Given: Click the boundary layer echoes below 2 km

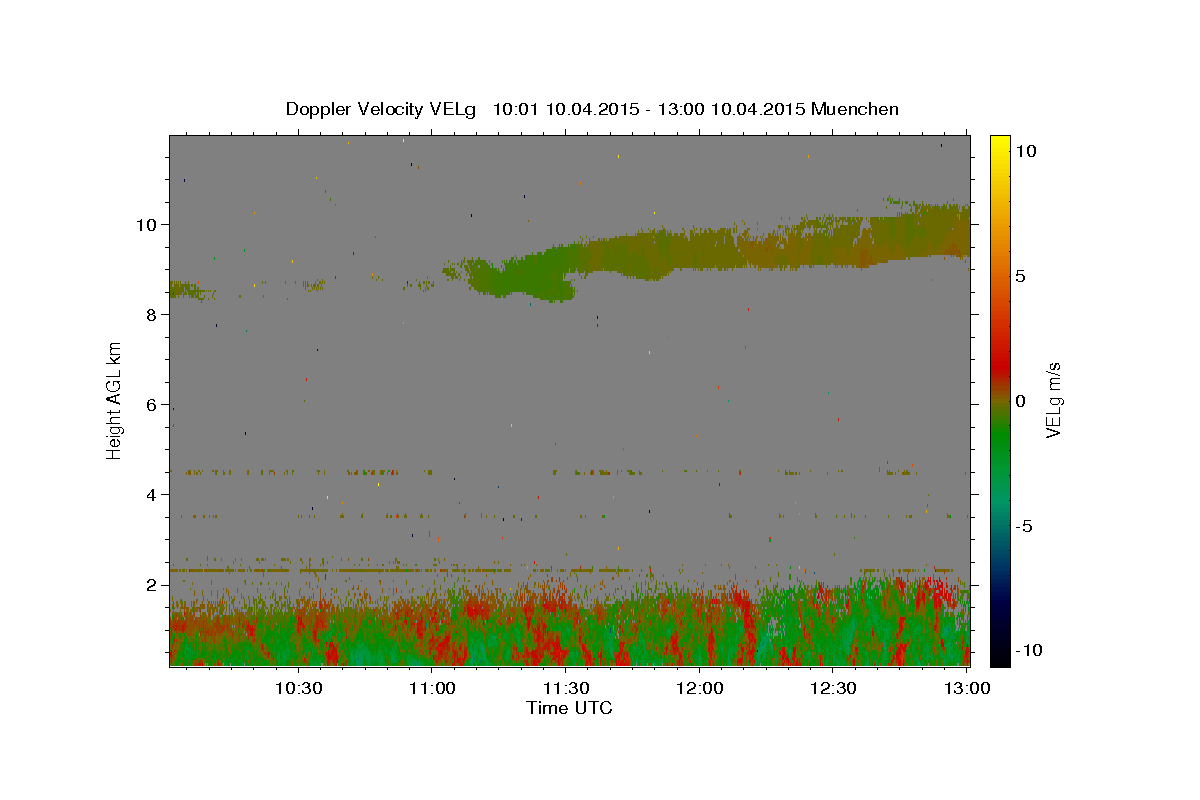Looking at the screenshot, I should pyautogui.click(x=570, y=625).
